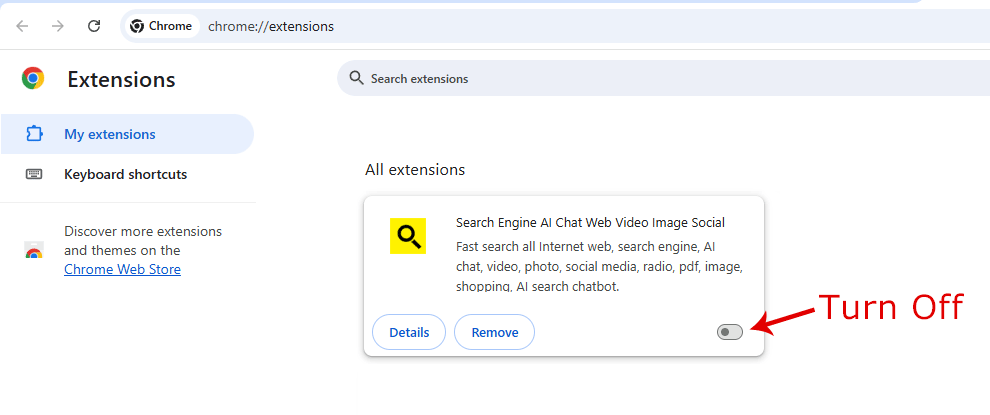The image size is (990, 415).
Task: Open Details for Search Engine extension
Action: 408,332
